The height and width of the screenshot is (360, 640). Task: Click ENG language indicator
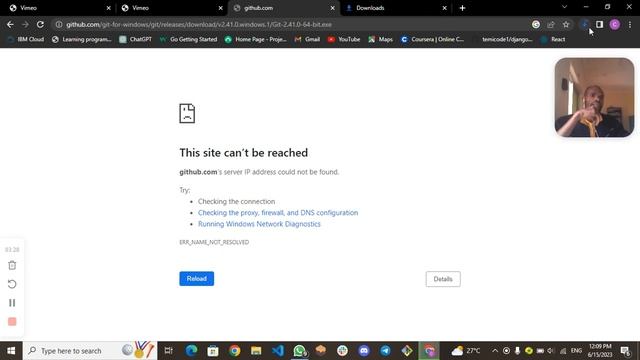576,351
